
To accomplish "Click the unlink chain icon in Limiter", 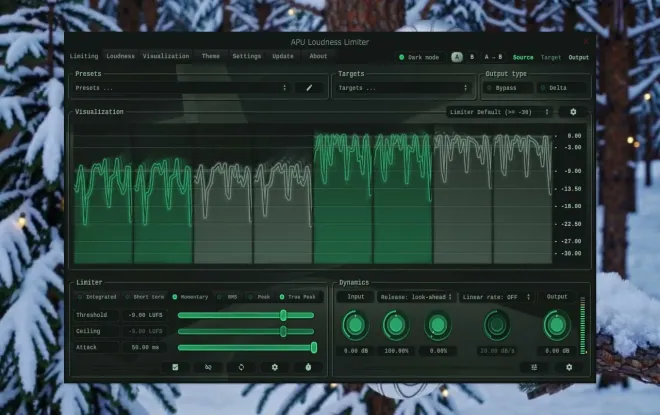I will coord(208,367).
